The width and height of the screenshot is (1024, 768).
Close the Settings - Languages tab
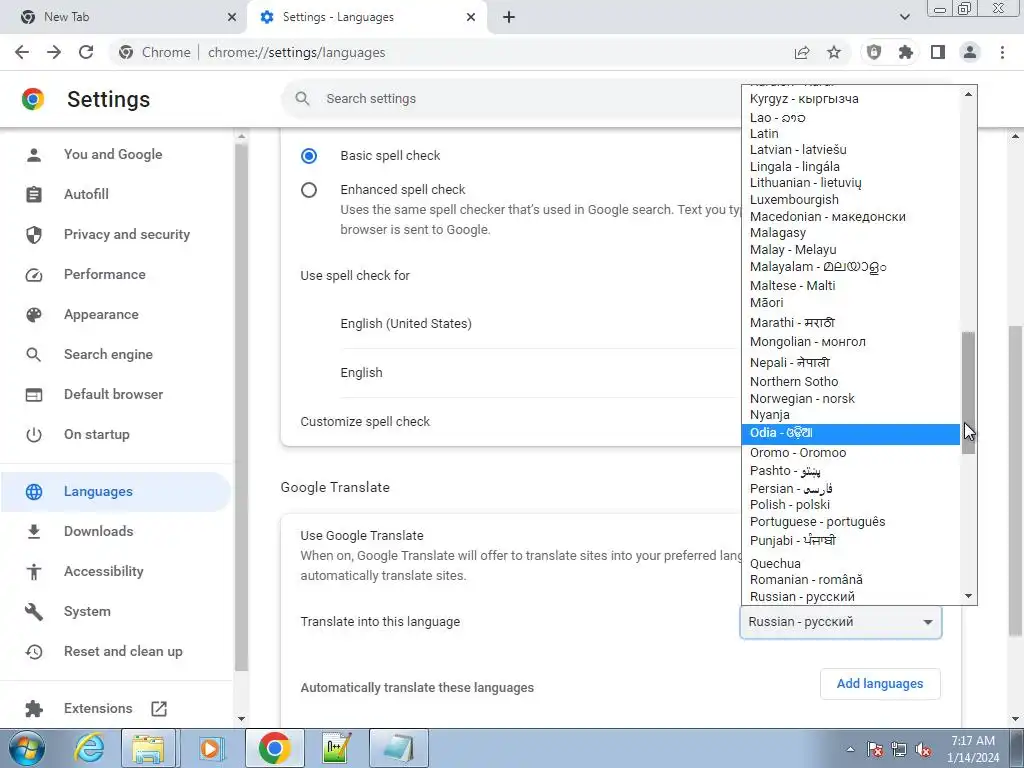tap(471, 17)
